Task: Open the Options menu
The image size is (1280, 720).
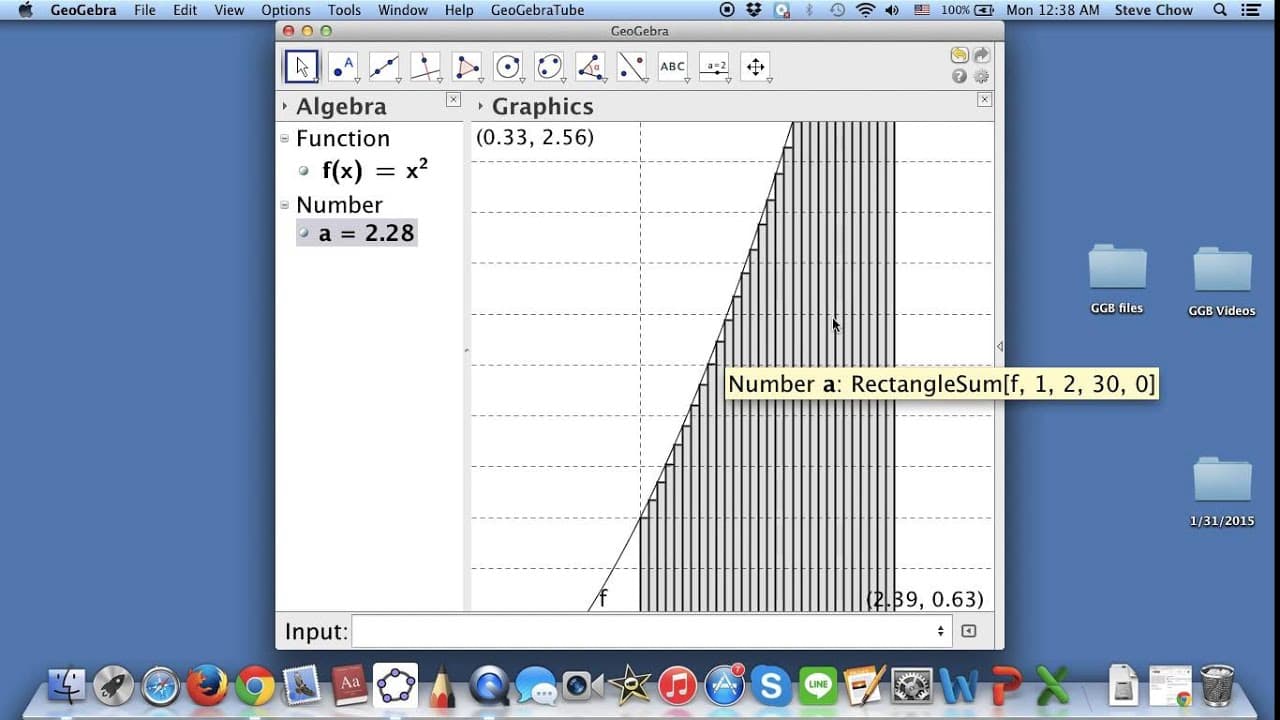Action: pyautogui.click(x=286, y=10)
